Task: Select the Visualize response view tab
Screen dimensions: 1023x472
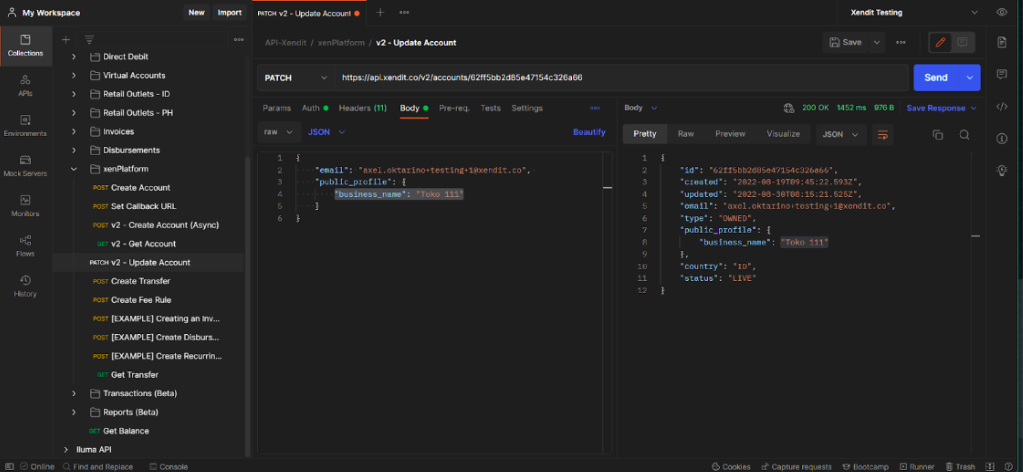Action: [783, 134]
